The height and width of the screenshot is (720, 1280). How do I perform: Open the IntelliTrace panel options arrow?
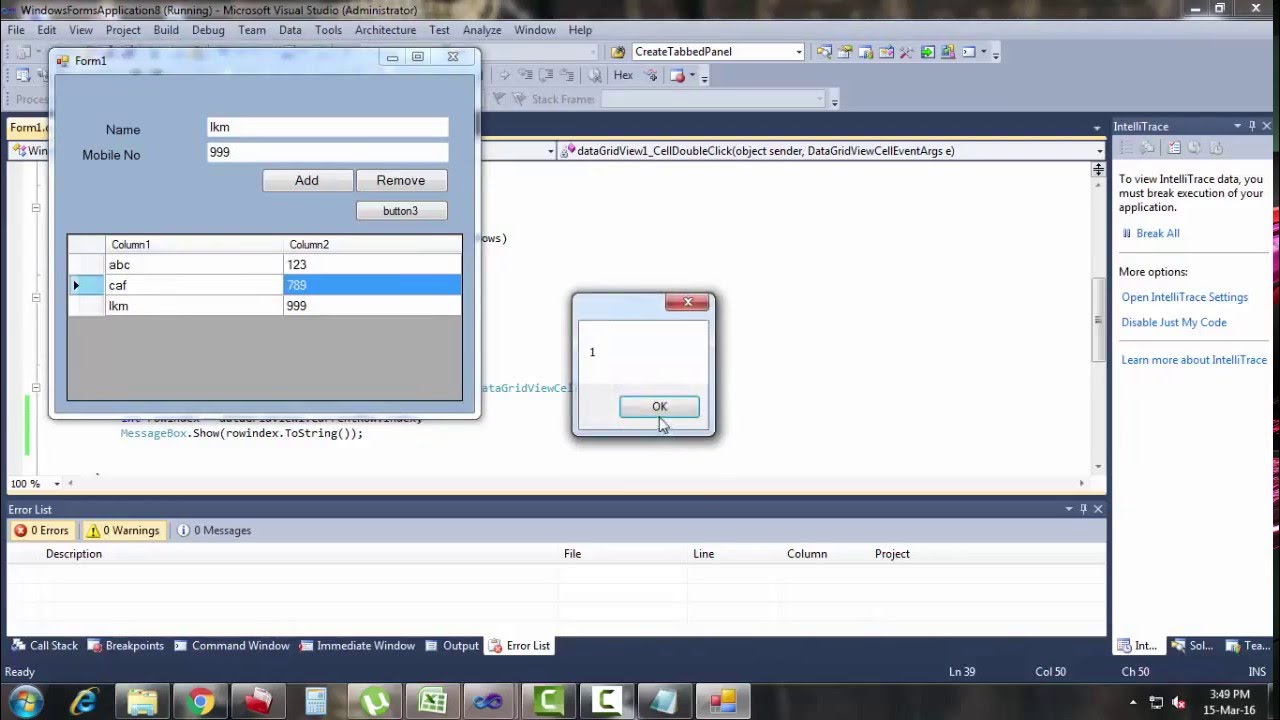[x=1237, y=126]
